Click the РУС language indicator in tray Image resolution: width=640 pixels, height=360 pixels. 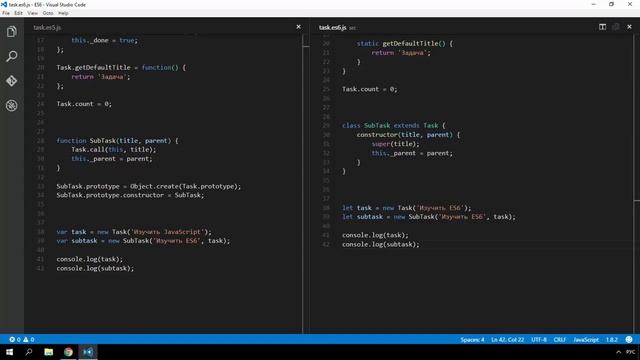(x=631, y=352)
